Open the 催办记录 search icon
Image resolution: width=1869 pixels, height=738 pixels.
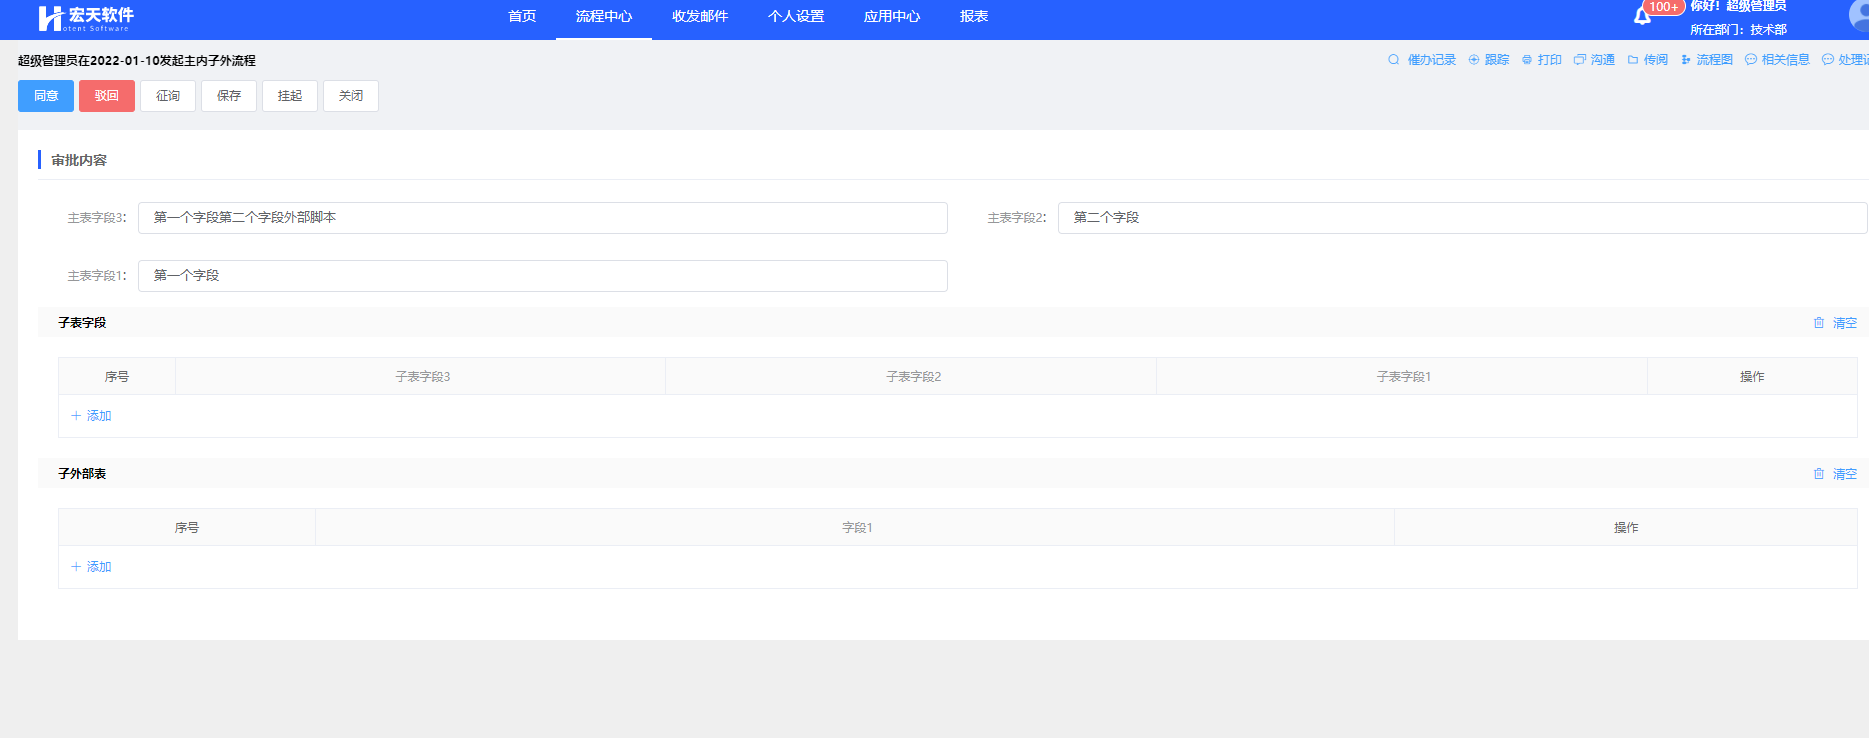click(x=1394, y=60)
